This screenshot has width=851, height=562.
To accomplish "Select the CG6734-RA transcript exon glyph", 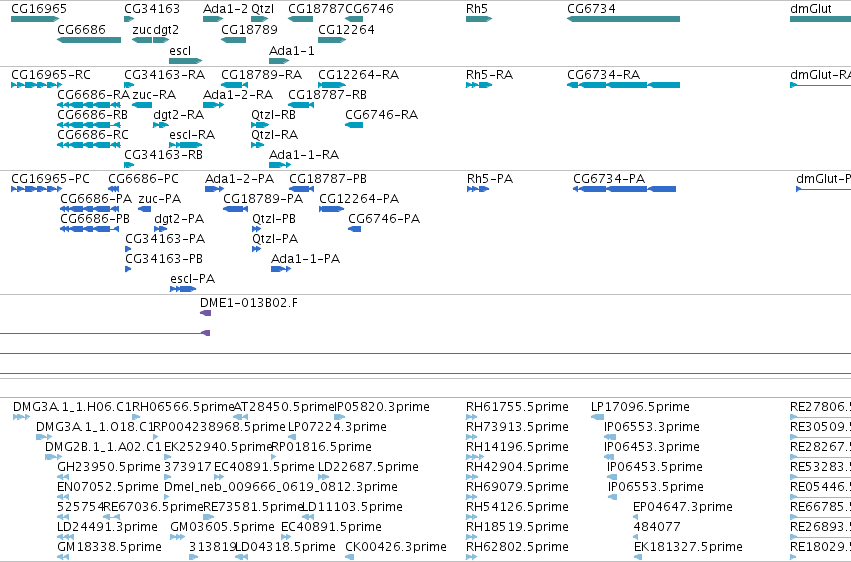I will coord(624,85).
